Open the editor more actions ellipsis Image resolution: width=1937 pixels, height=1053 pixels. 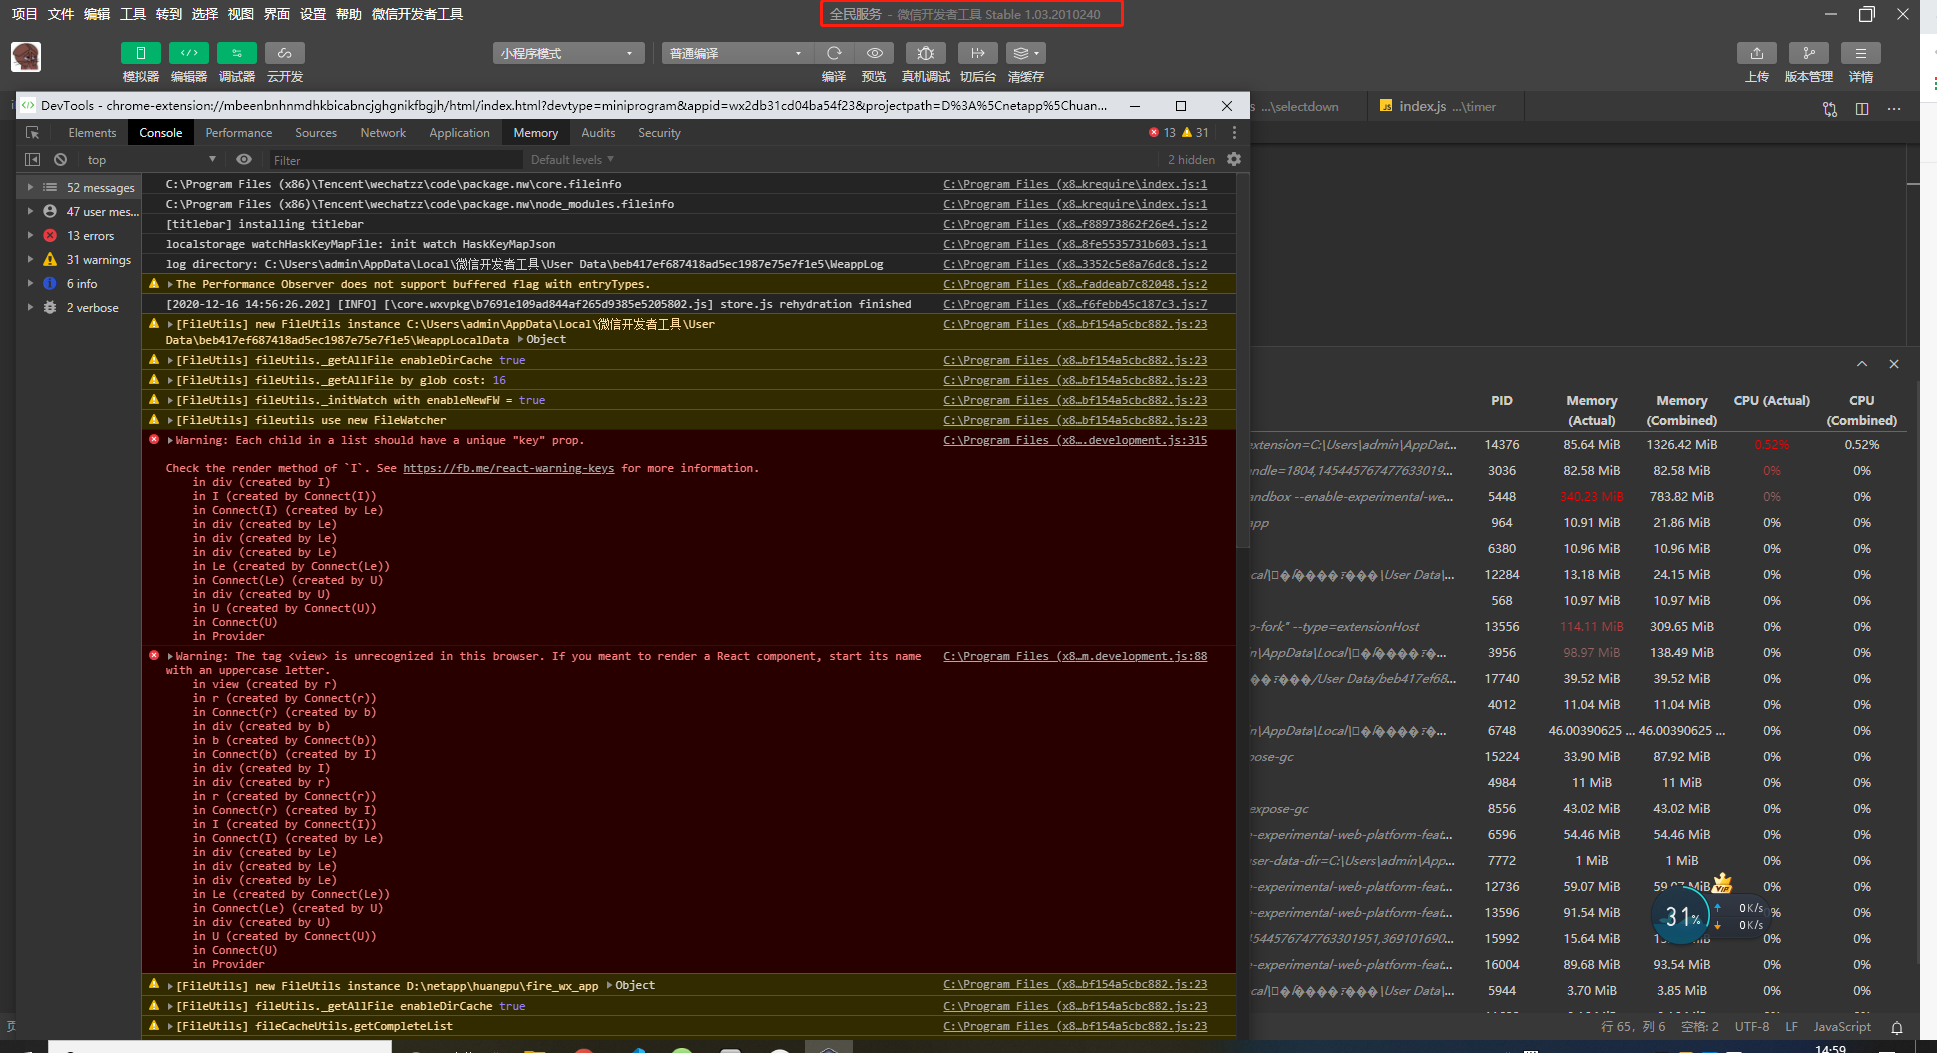tap(1894, 108)
